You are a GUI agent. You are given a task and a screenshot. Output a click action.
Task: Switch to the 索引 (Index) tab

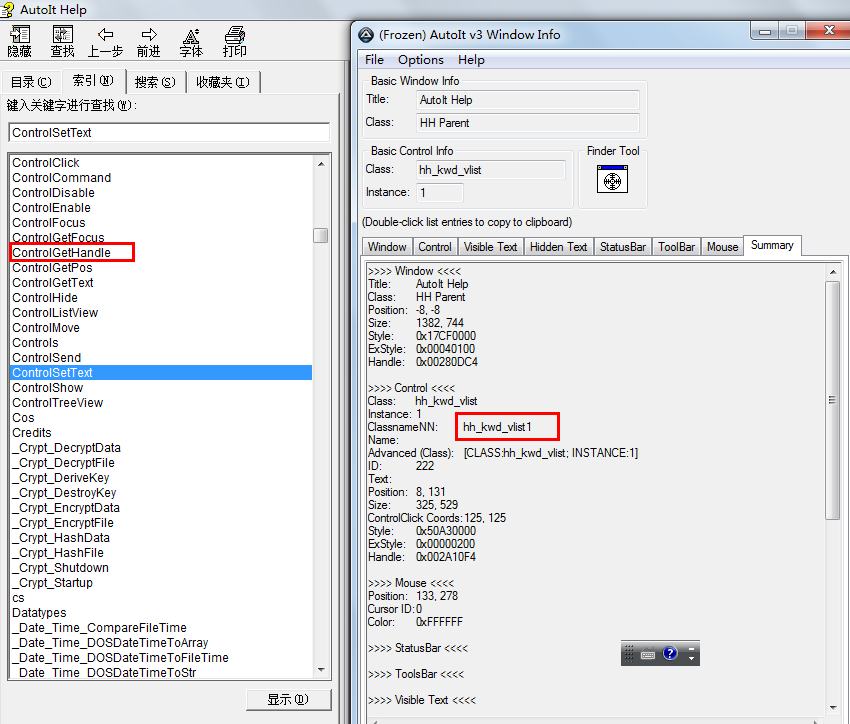[x=93, y=81]
